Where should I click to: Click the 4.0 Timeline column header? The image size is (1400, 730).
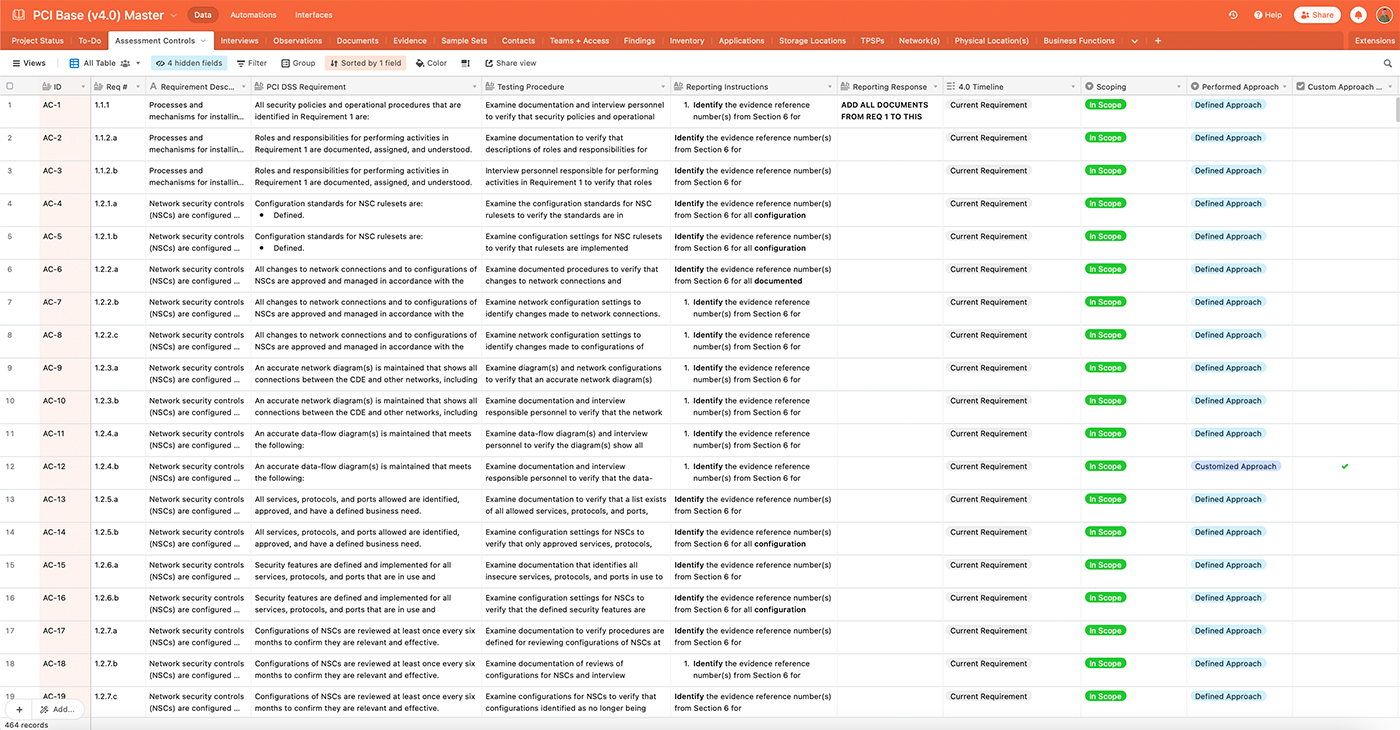point(1012,87)
